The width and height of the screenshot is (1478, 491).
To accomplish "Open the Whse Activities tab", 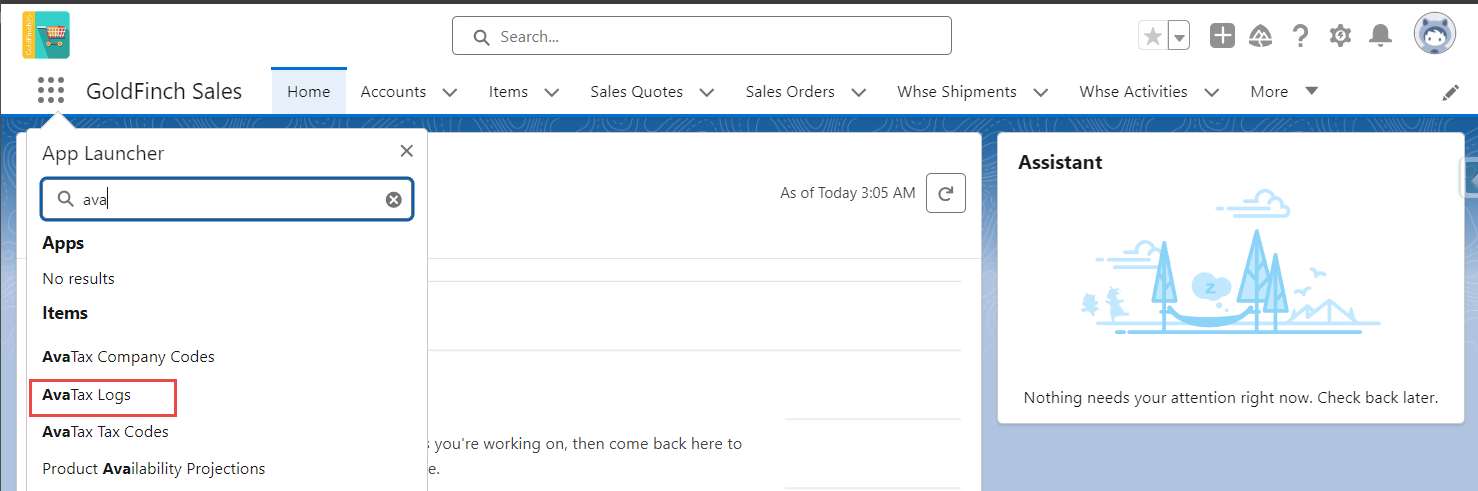I will tap(1134, 91).
